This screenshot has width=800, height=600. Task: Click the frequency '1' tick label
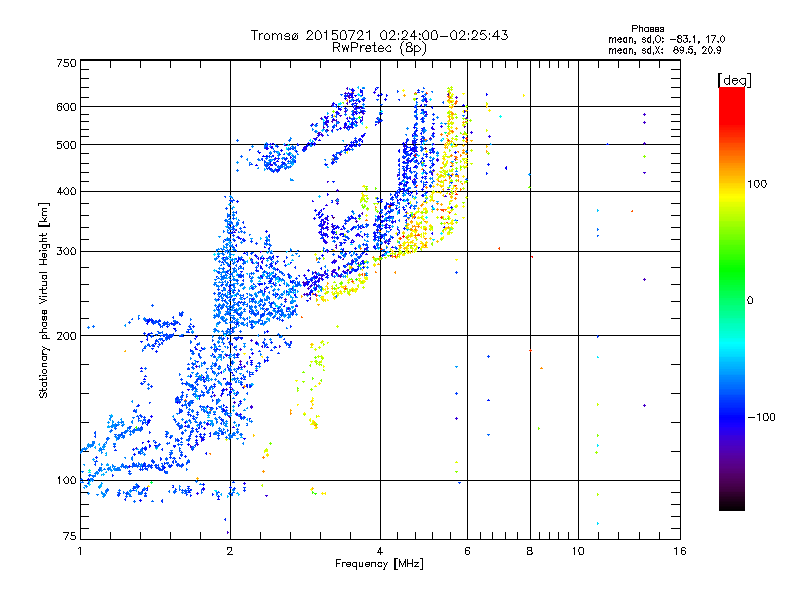coord(80,551)
